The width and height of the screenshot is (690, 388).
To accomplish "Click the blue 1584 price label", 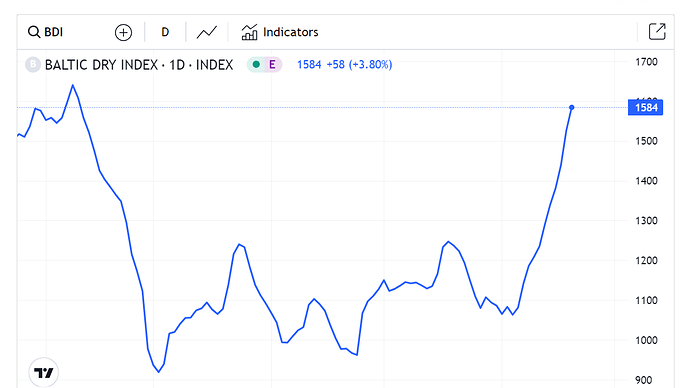I will tap(646, 107).
